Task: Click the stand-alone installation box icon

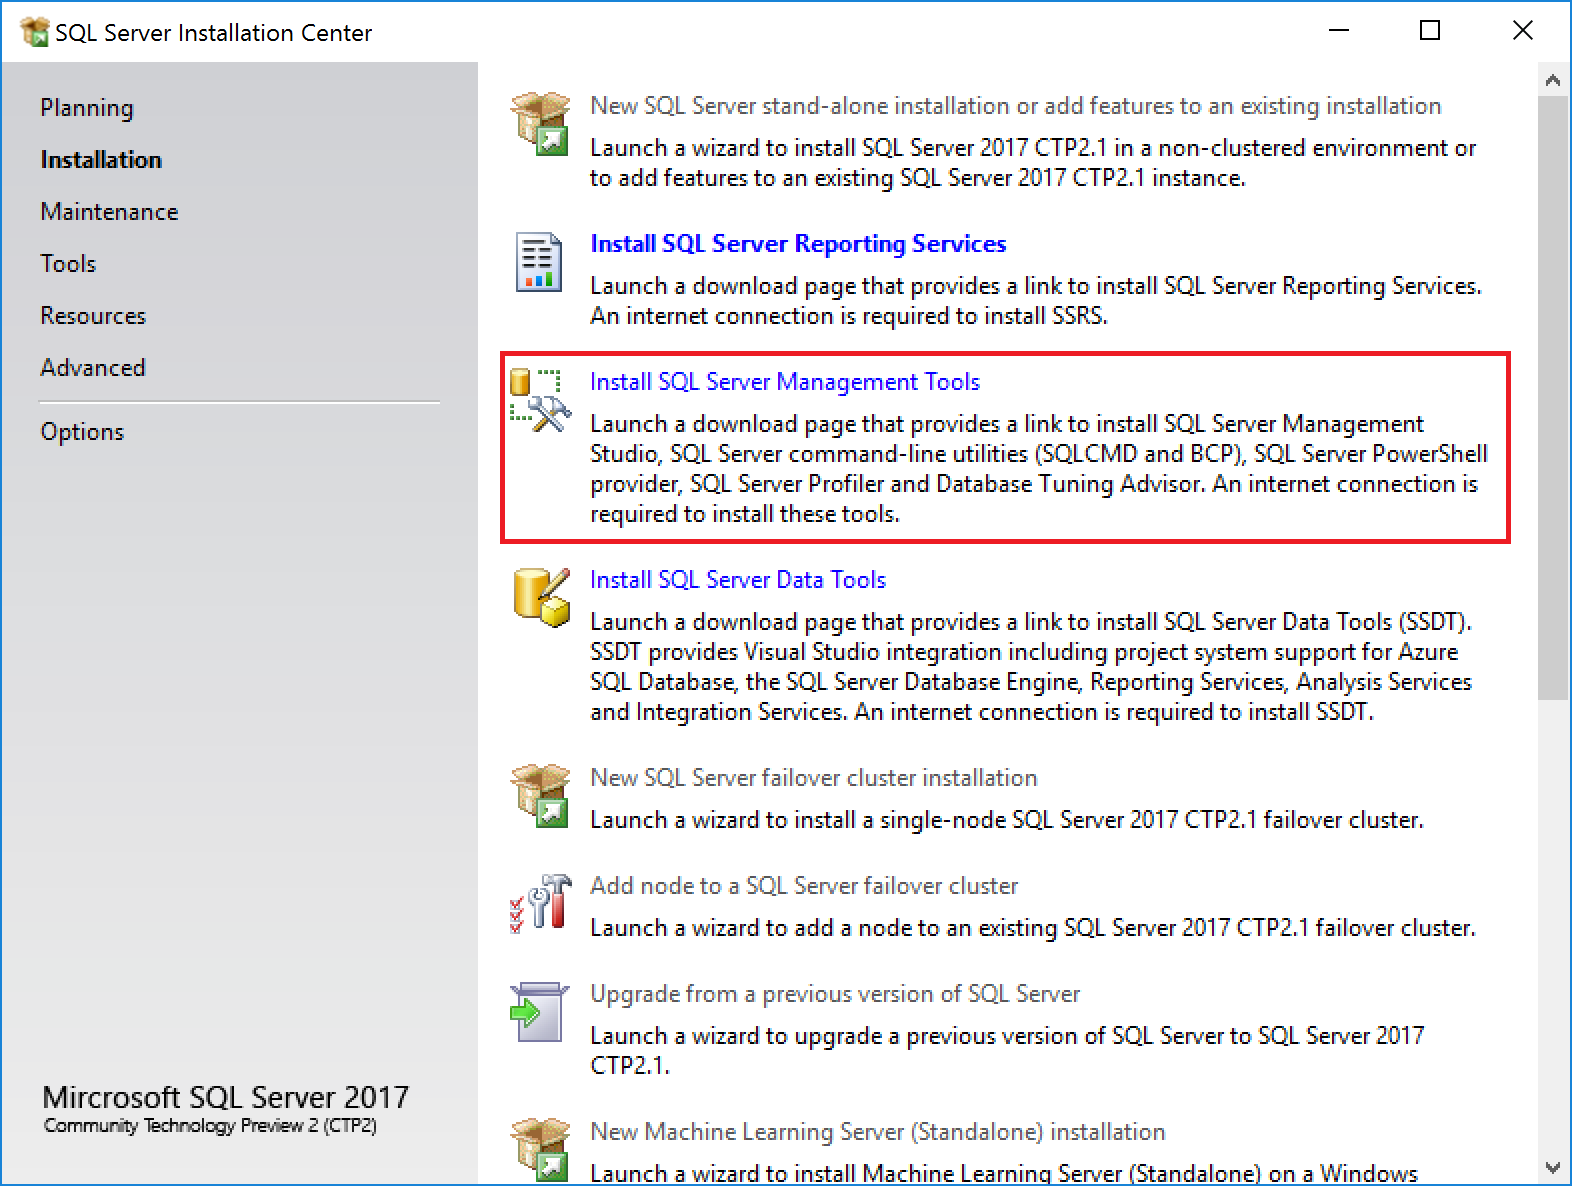Action: pos(540,123)
